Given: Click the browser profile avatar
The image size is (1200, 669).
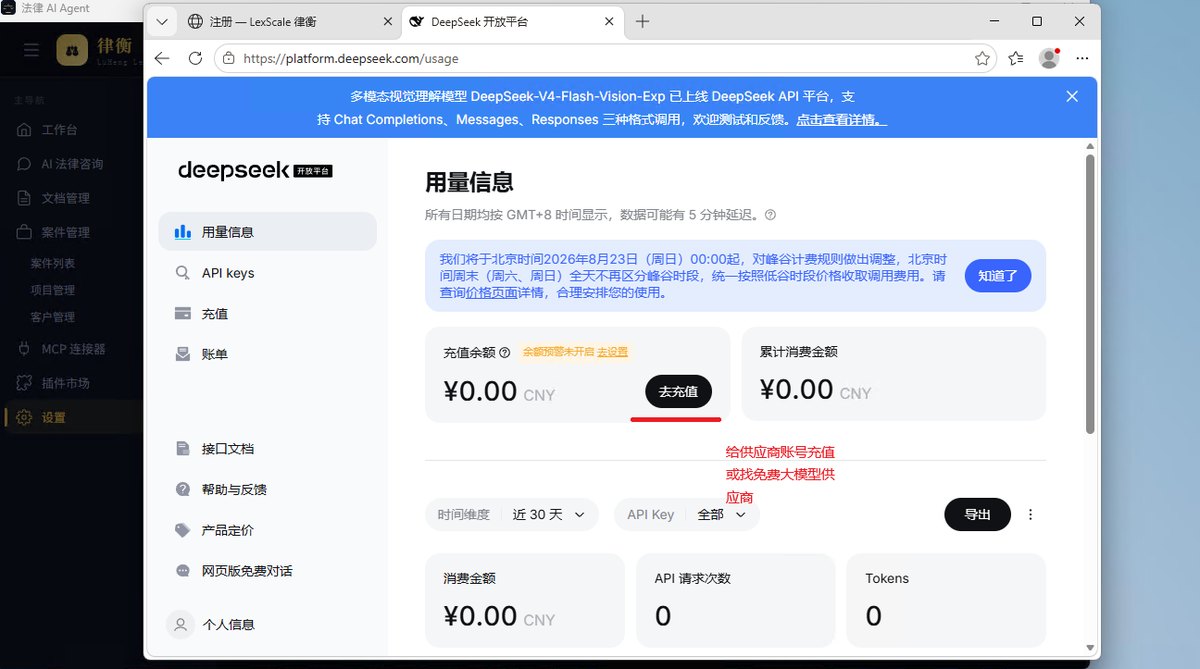Looking at the screenshot, I should 1049,58.
